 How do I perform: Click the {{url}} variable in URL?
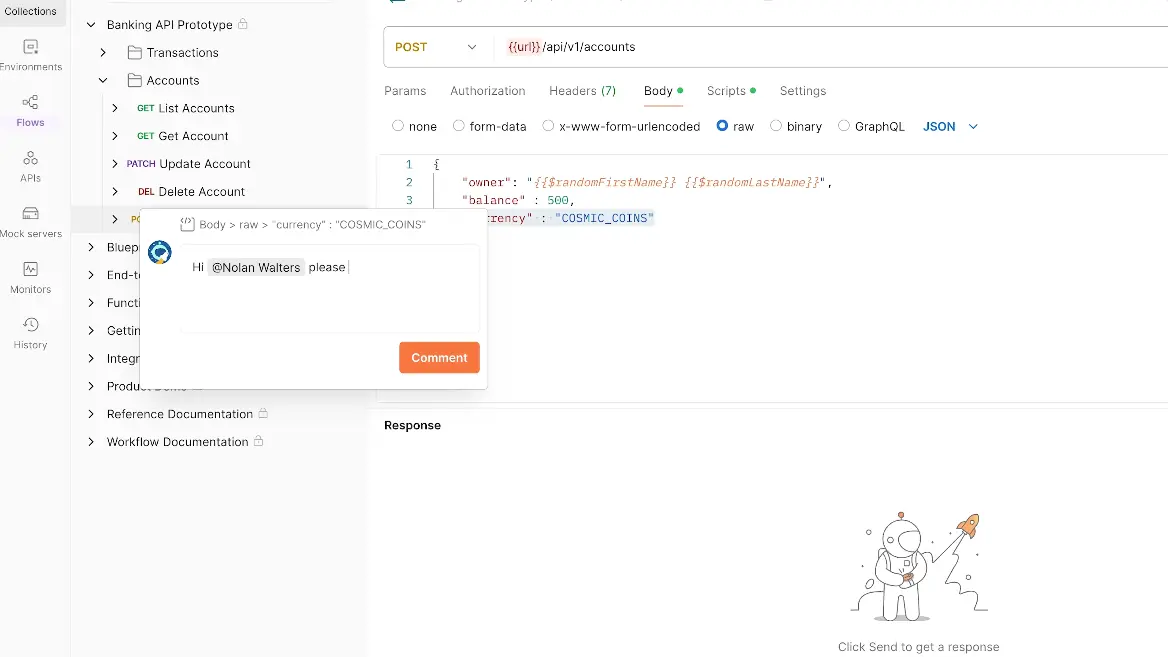[x=524, y=47]
